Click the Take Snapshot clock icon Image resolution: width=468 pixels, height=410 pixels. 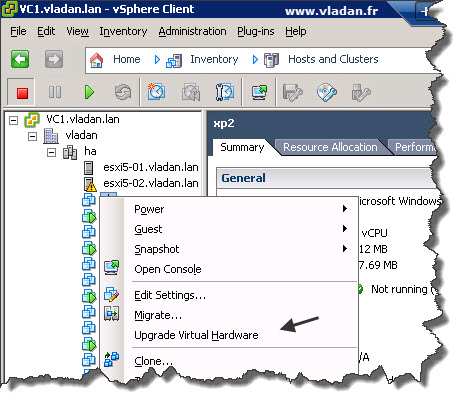pyautogui.click(x=156, y=92)
